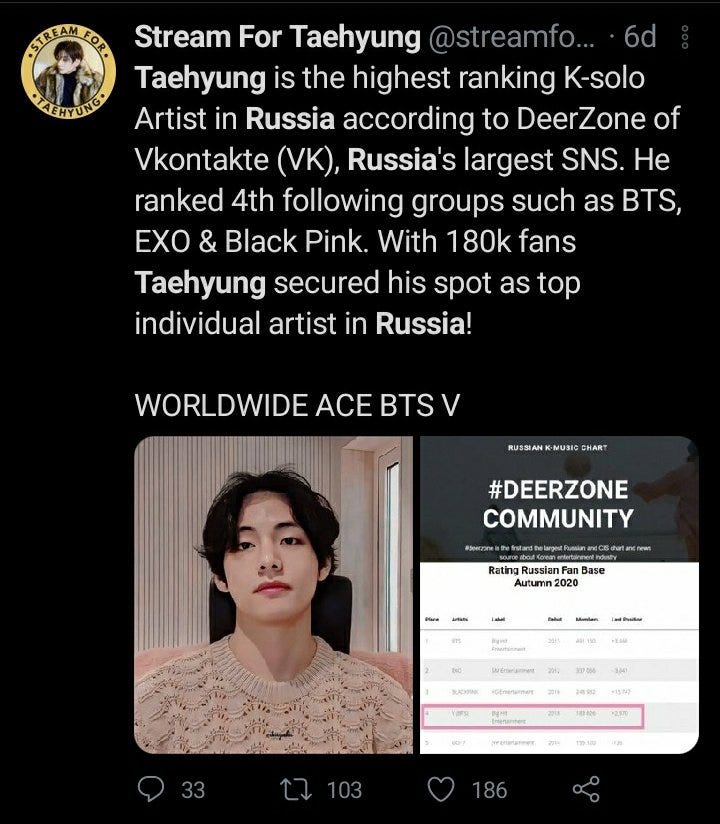Click the Stream For Taehyung display name
The height and width of the screenshot is (824, 720).
tap(277, 37)
